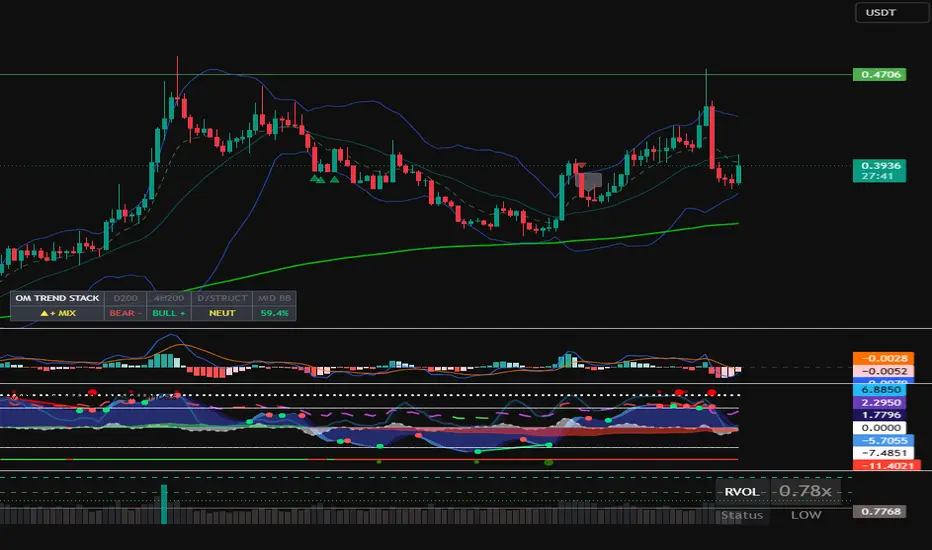The image size is (932, 550).
Task: Click the purple 2.2950 value label
Action: point(880,403)
